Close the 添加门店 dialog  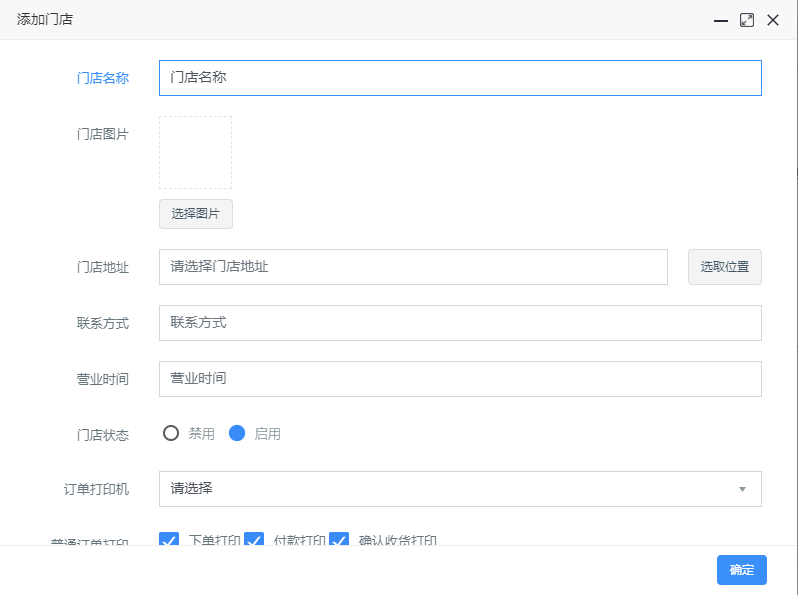(x=773, y=20)
